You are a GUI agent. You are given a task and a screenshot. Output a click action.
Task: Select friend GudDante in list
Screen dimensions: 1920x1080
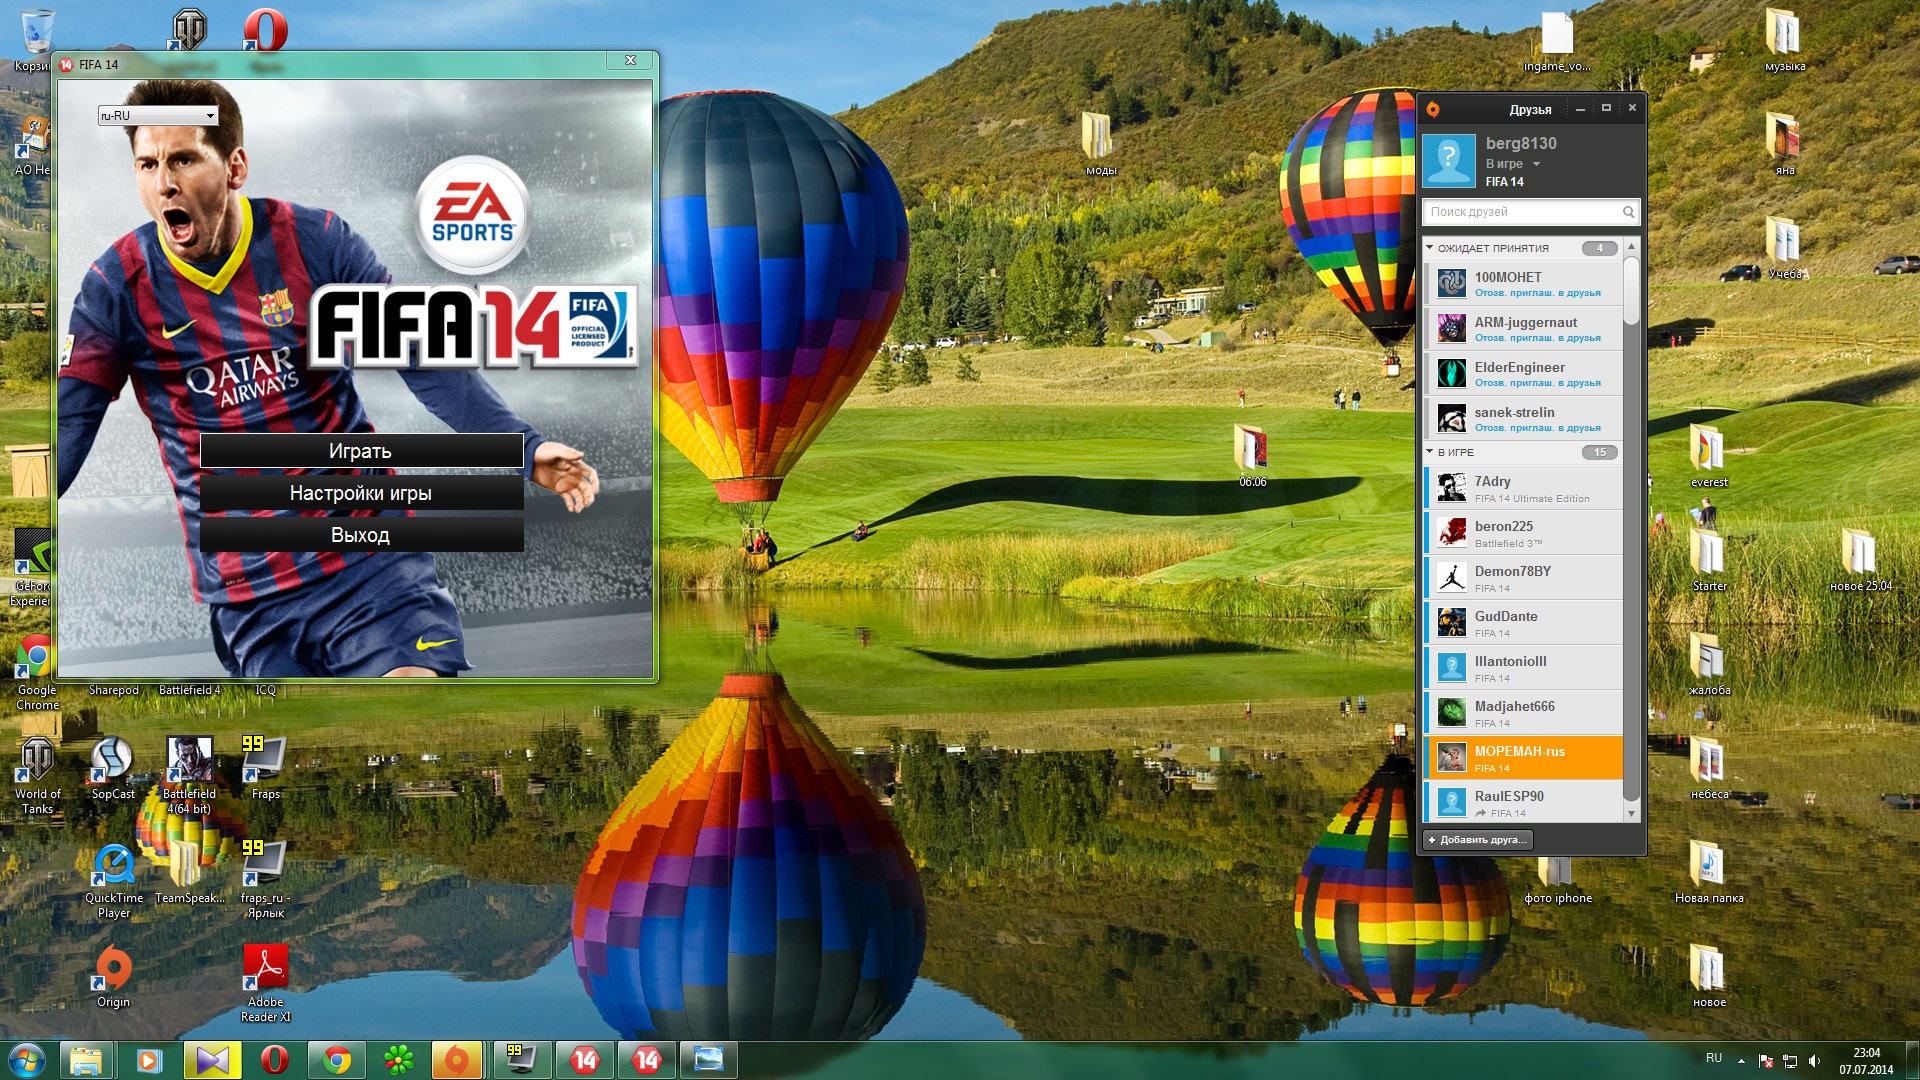coord(1523,623)
